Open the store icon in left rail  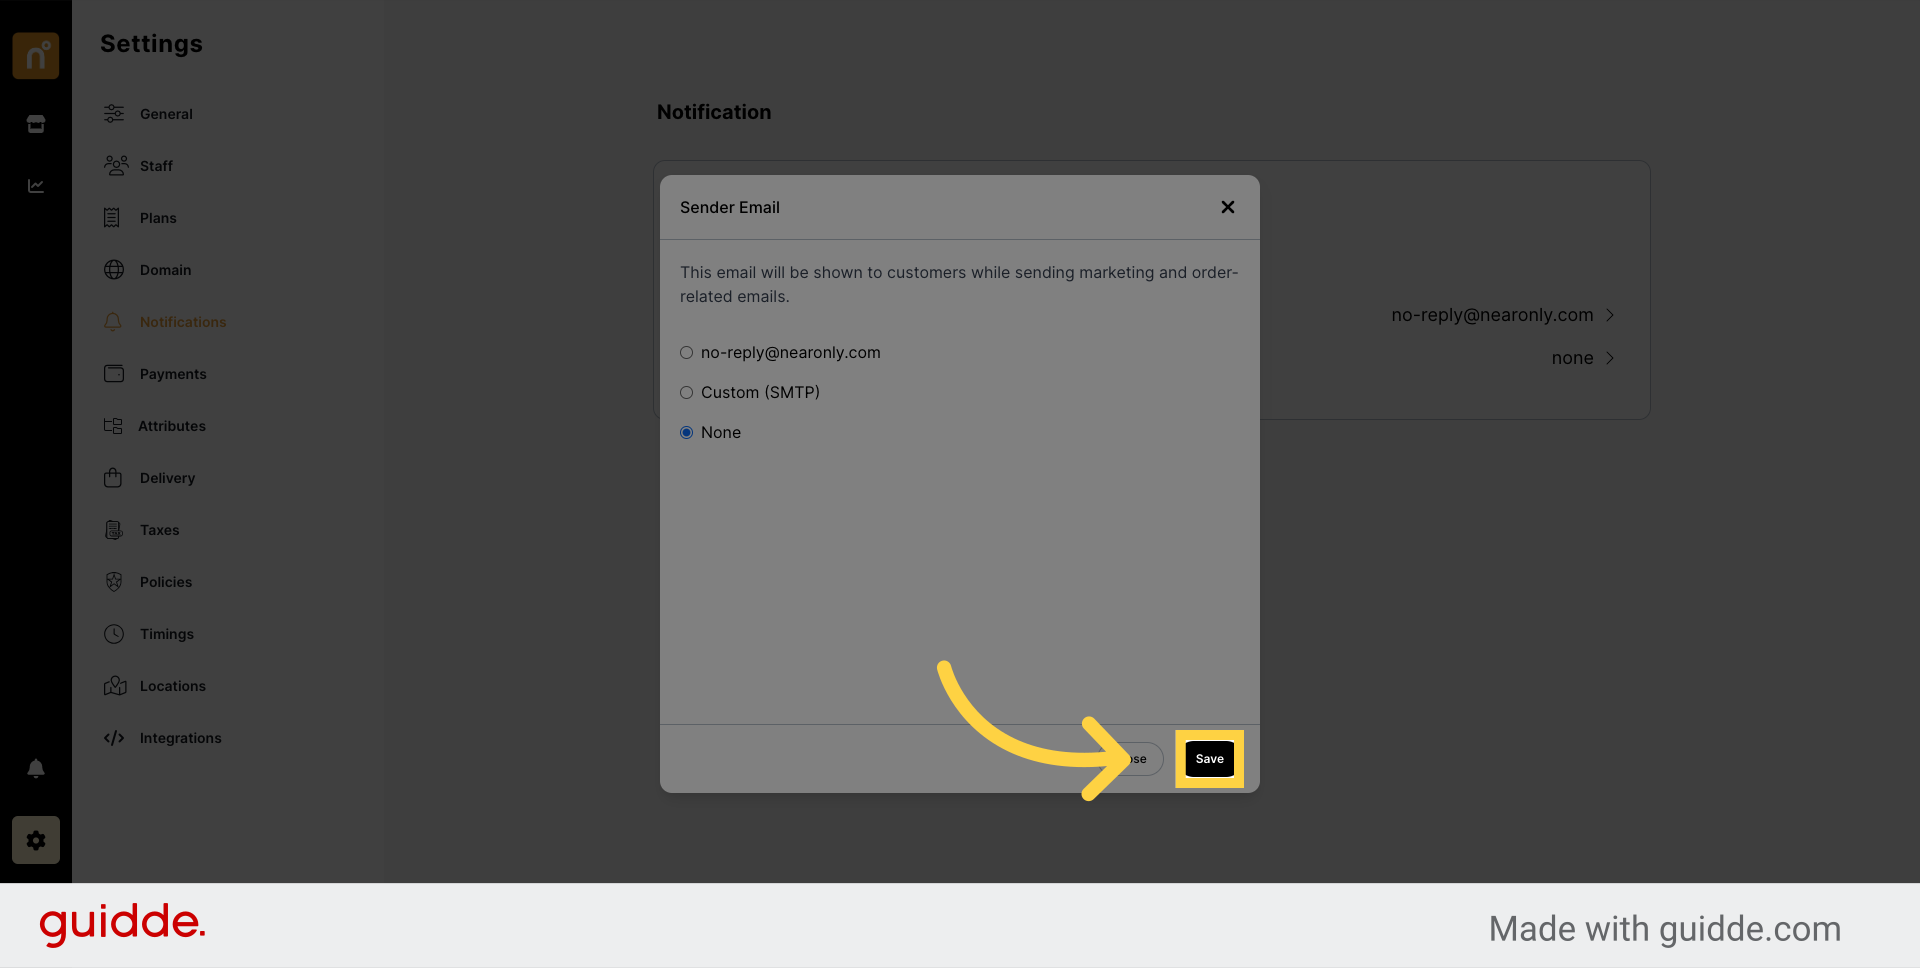36,124
